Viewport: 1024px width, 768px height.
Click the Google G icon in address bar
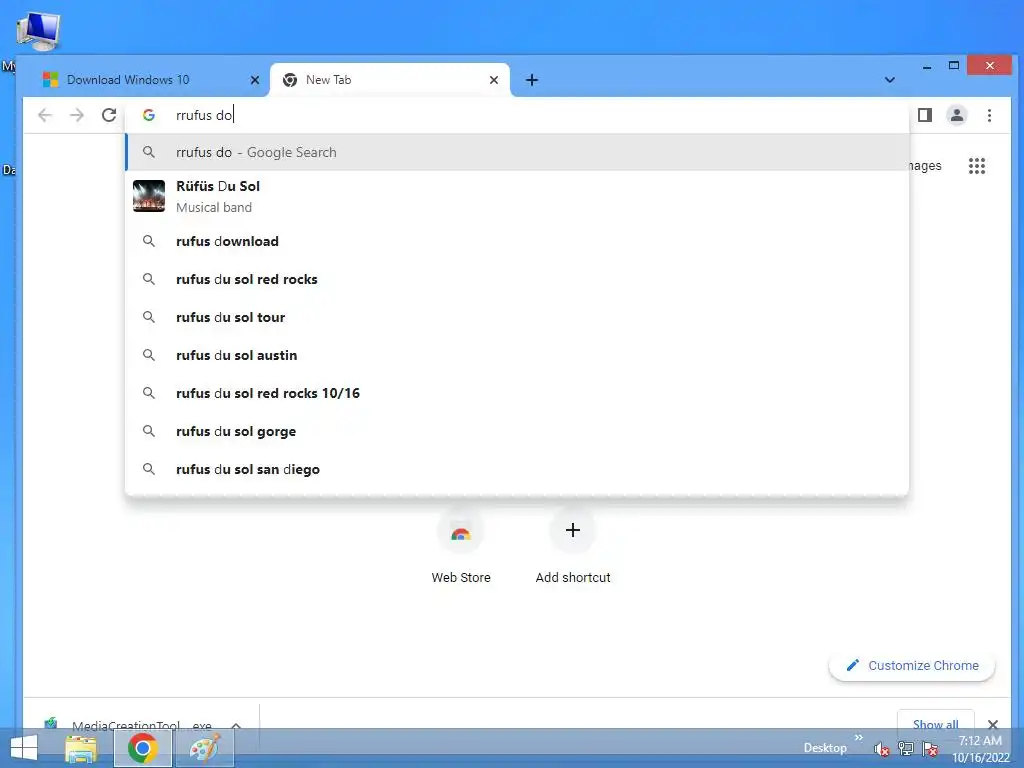[x=149, y=115]
